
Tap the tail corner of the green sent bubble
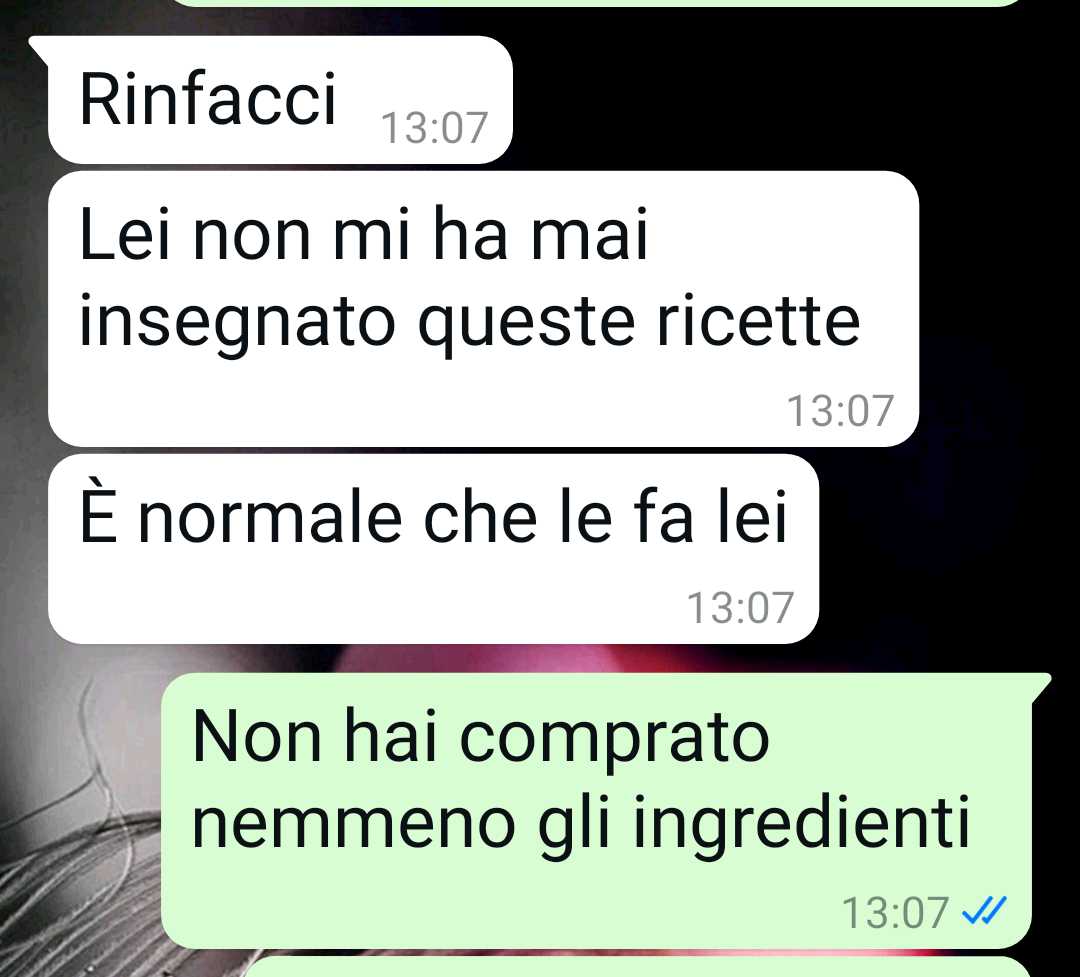(x=1041, y=685)
